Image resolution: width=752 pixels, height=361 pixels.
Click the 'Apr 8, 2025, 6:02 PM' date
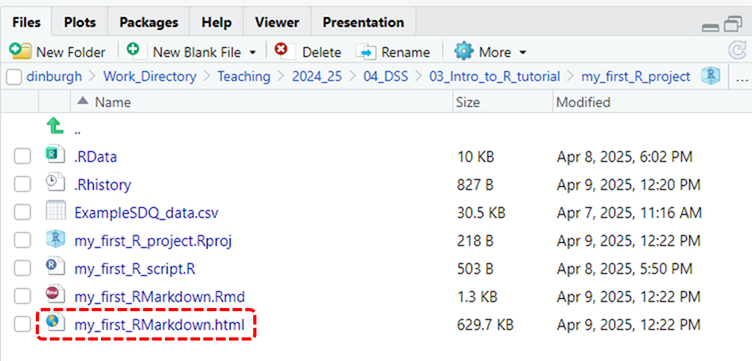coord(624,157)
